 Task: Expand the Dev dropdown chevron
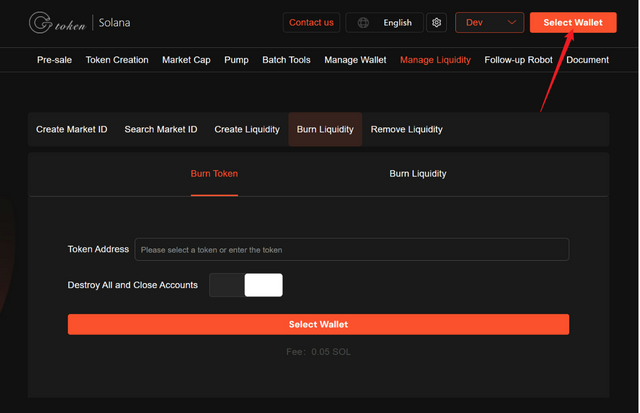(511, 22)
